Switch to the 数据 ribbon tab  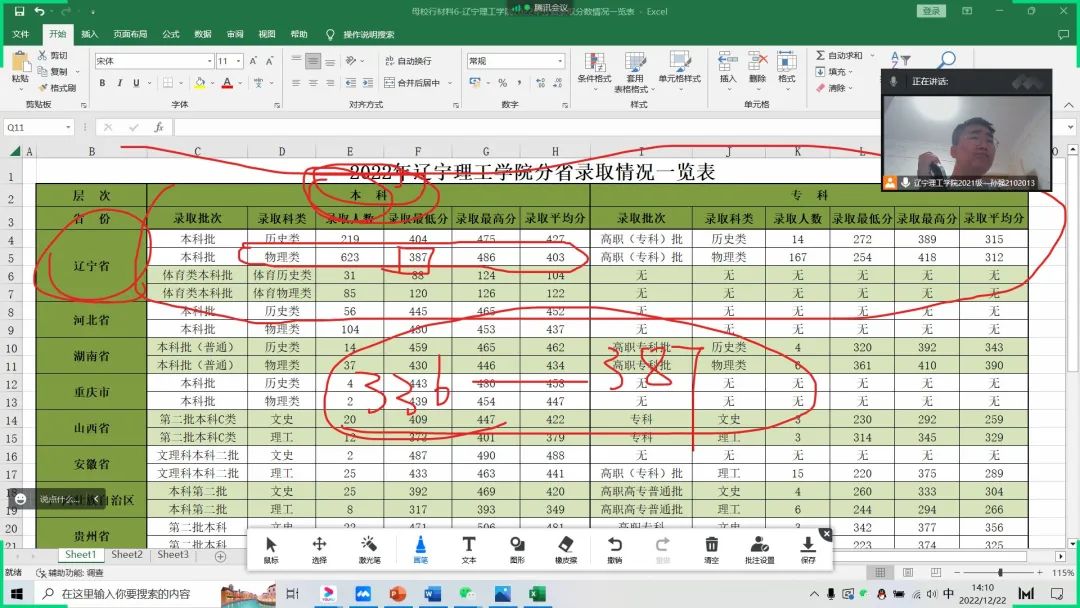[202, 34]
